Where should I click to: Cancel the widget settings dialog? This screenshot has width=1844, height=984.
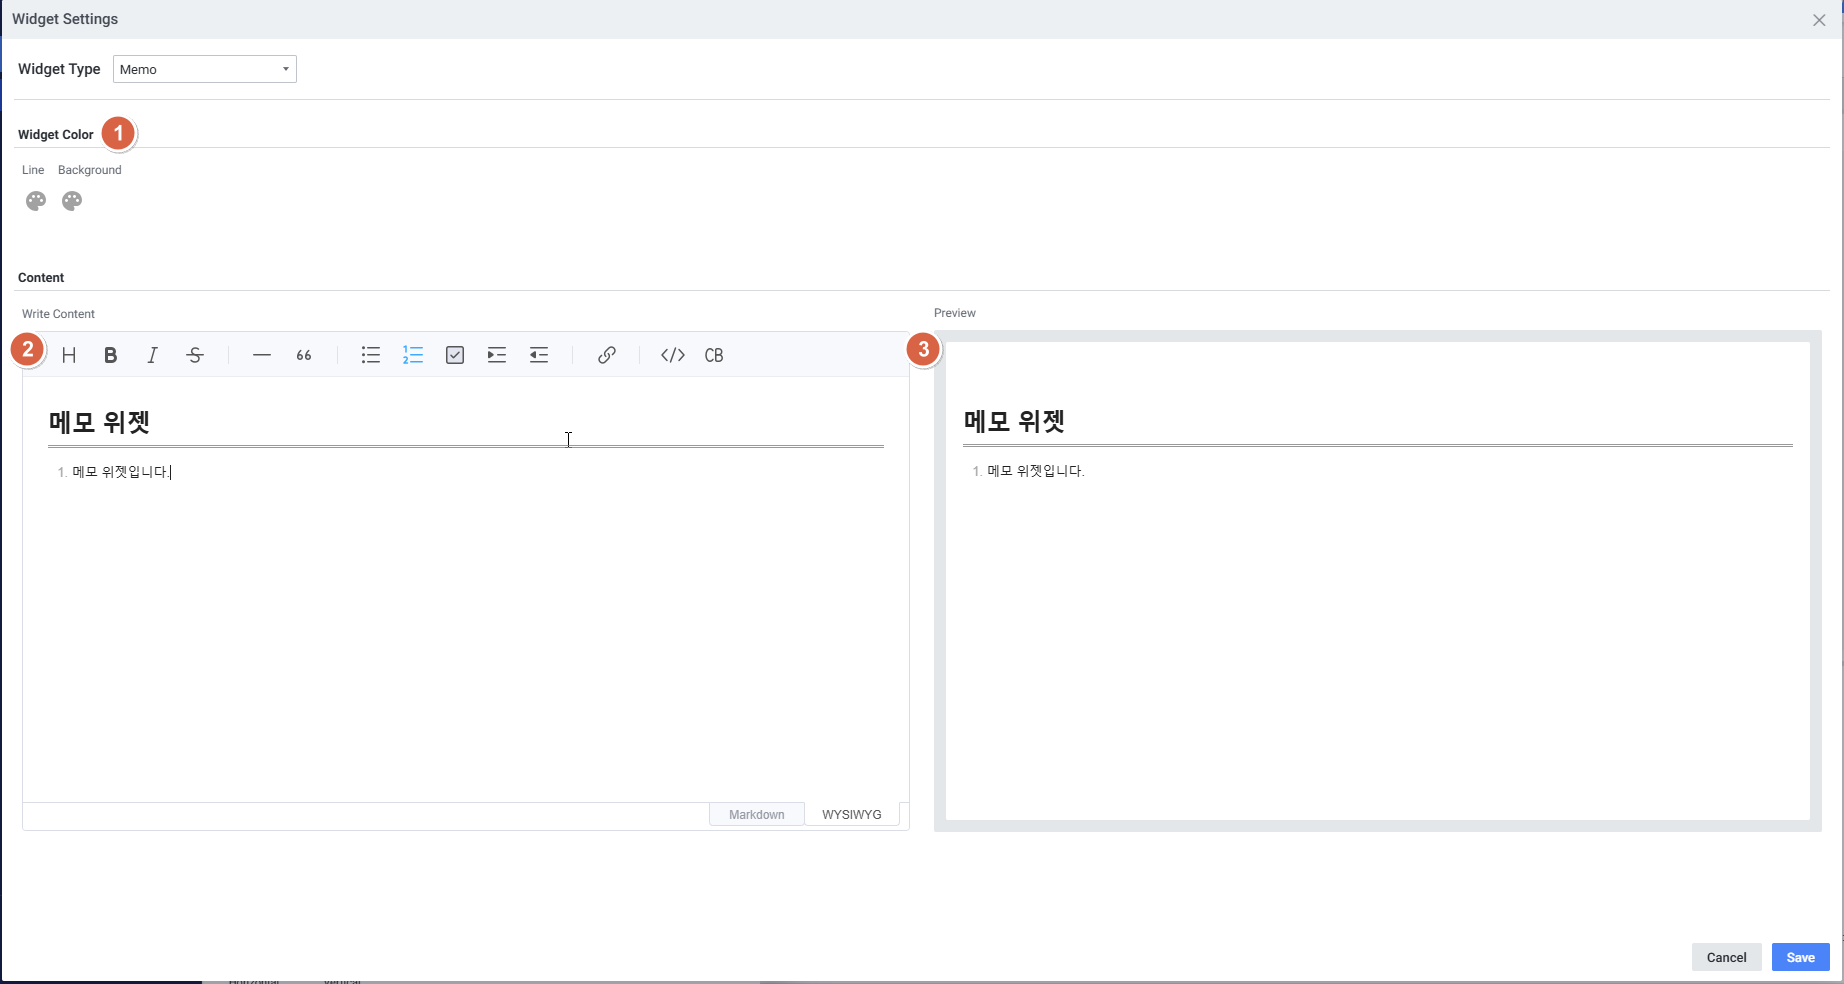coord(1726,957)
